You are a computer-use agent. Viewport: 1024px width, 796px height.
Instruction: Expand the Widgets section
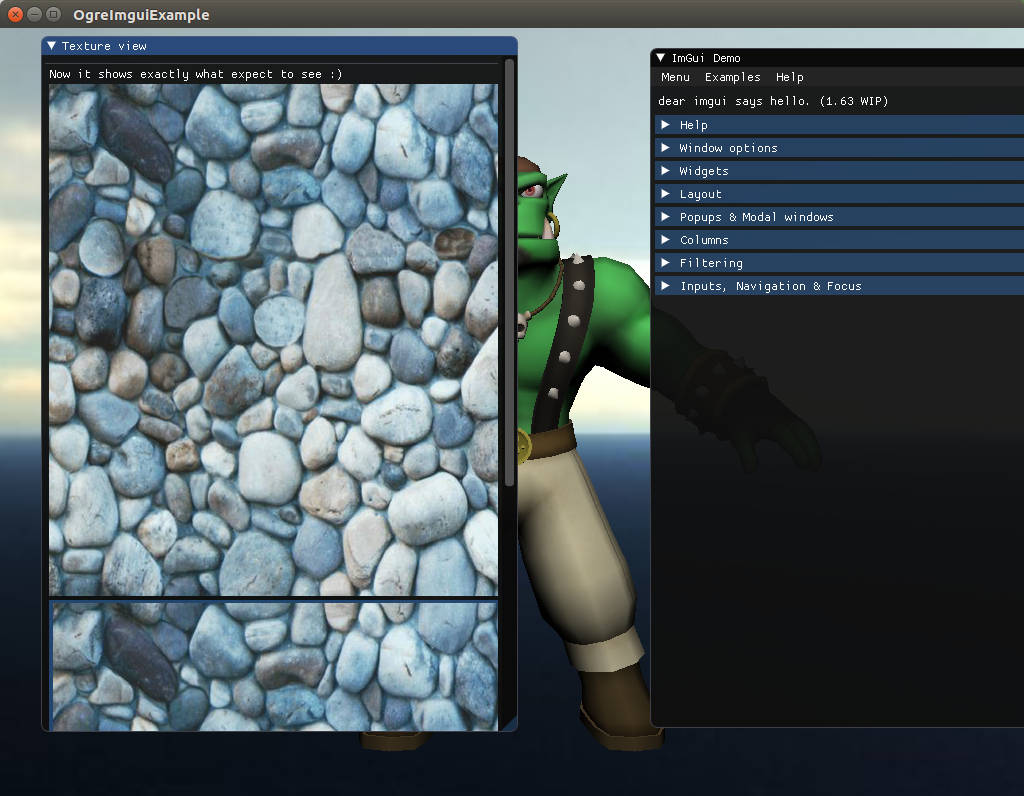point(839,170)
